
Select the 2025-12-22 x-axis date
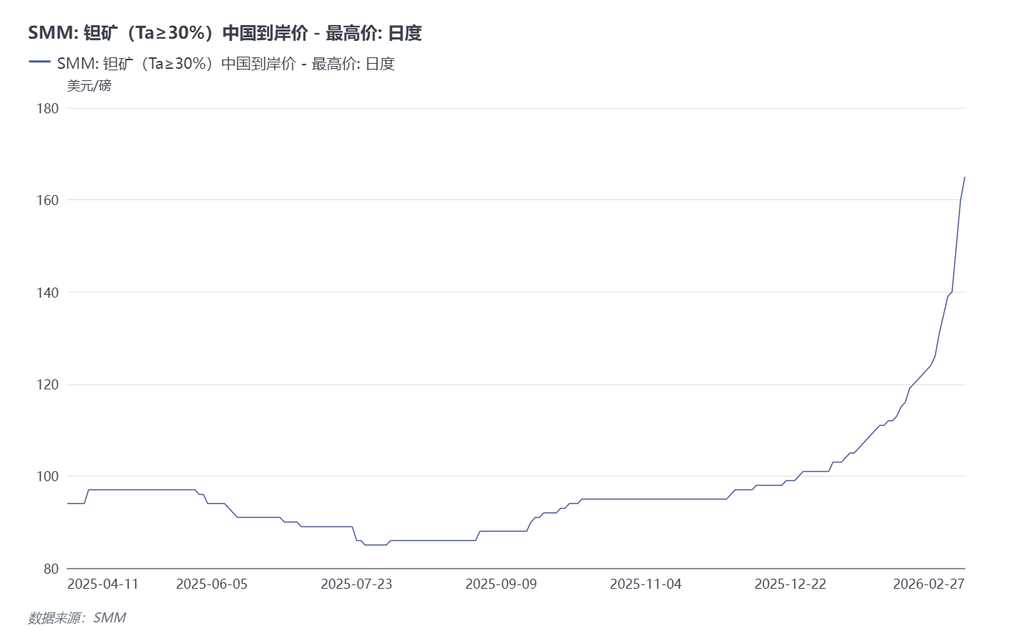click(x=790, y=584)
